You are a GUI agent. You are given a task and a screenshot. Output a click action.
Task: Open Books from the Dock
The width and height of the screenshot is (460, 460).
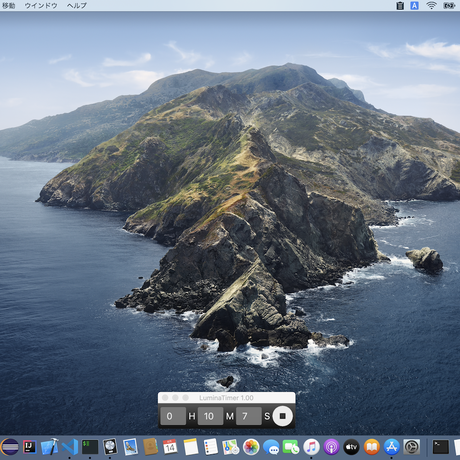(x=372, y=447)
